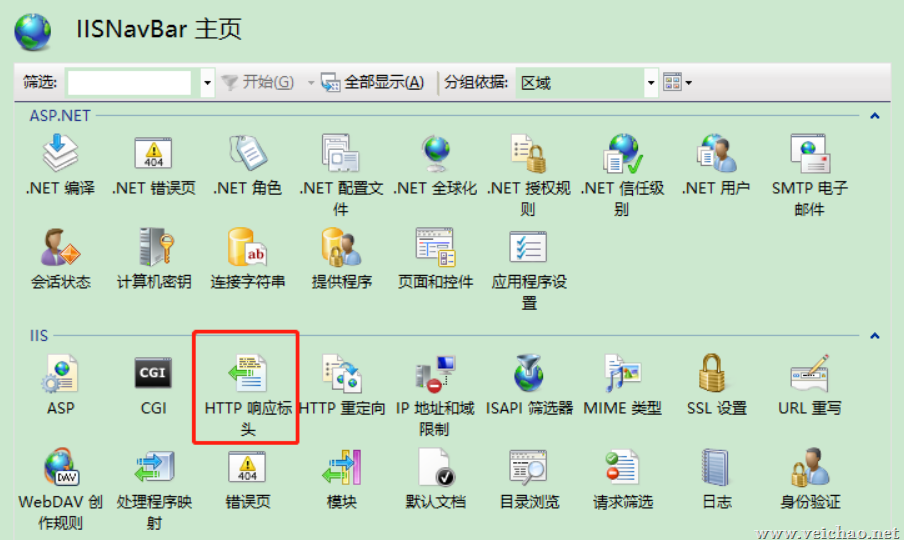Collapse the IIS group
The width and height of the screenshot is (904, 540).
click(875, 335)
